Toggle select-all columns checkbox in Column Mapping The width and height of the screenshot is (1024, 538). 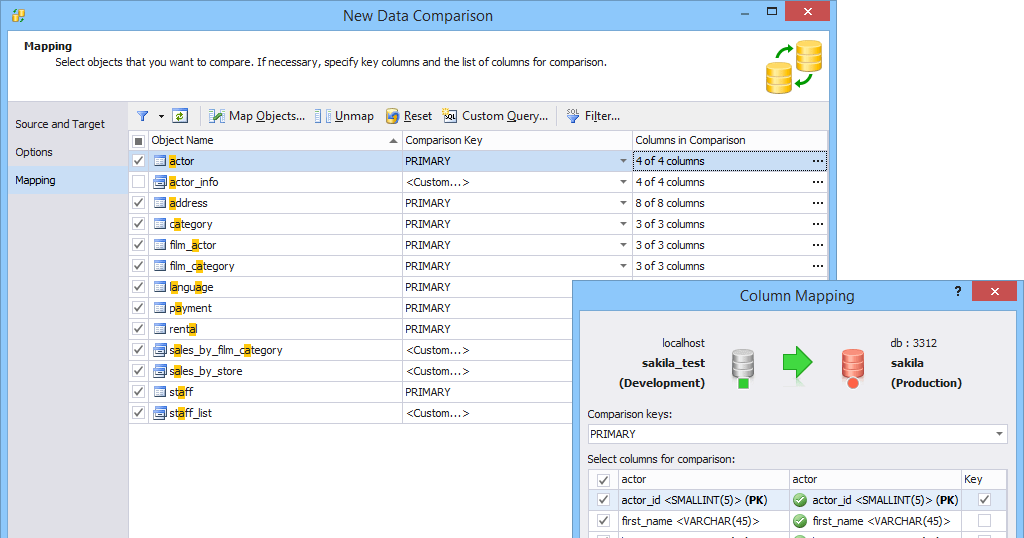[603, 480]
